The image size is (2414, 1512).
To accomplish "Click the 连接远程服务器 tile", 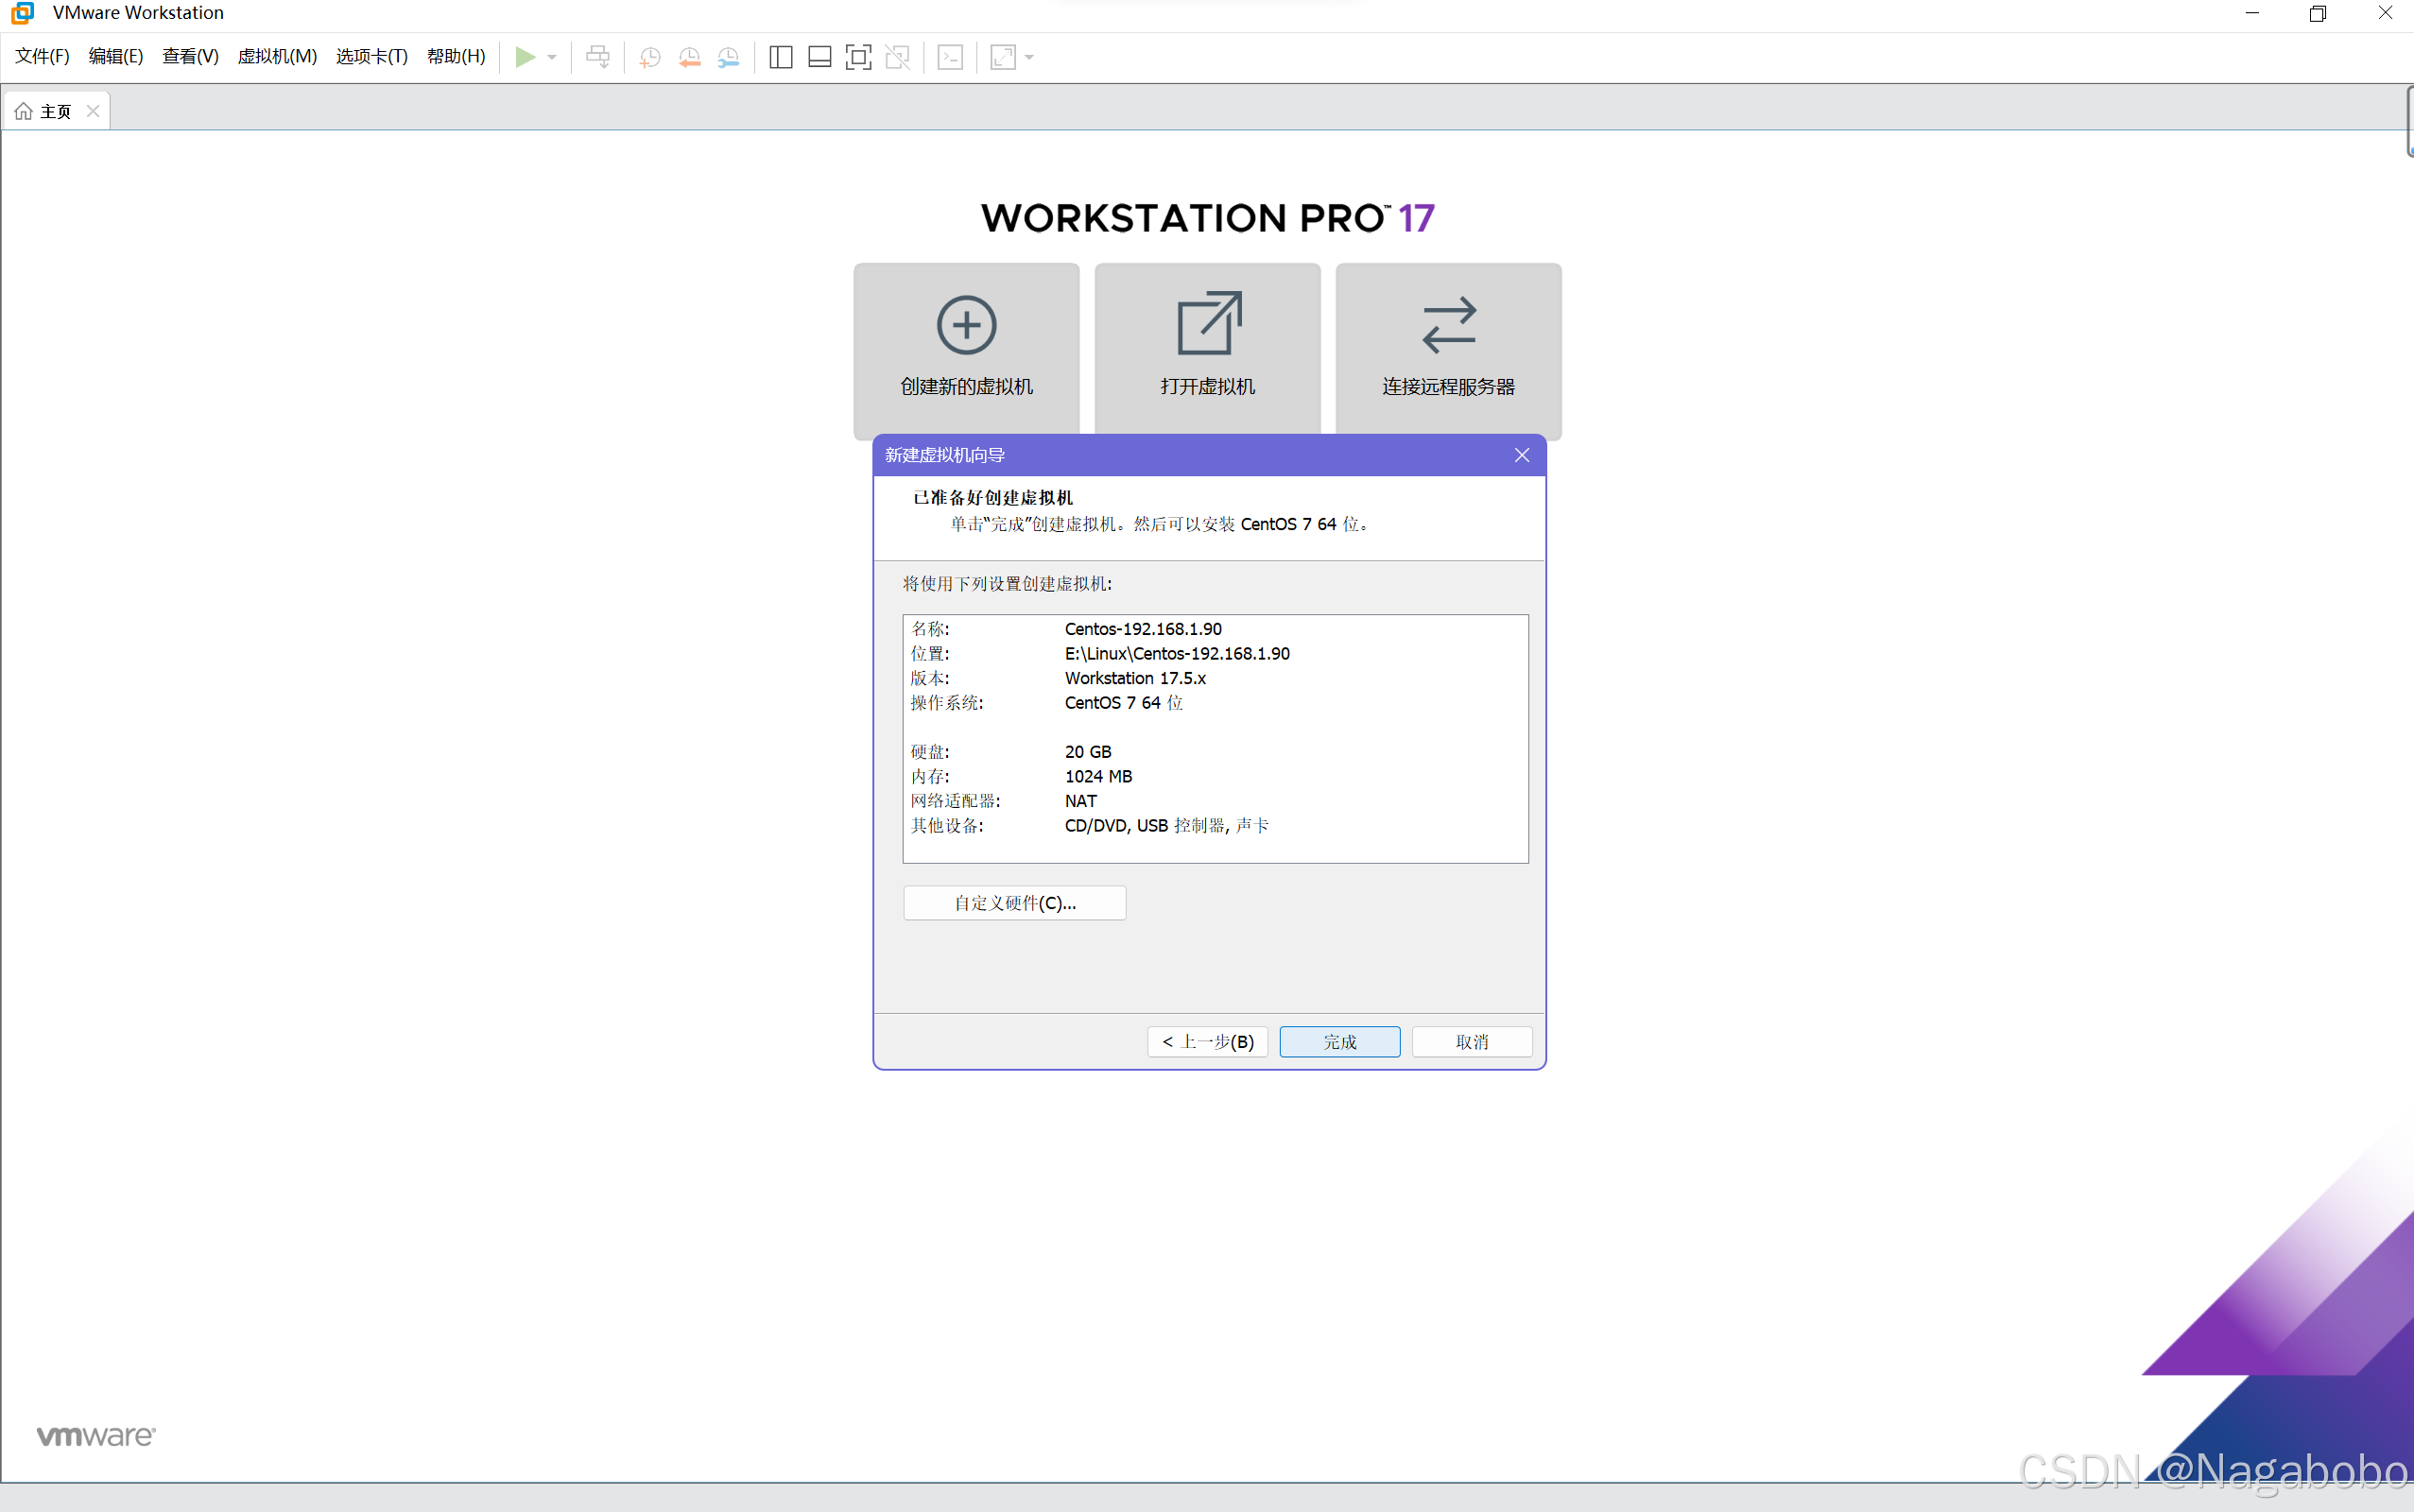I will coord(1447,350).
